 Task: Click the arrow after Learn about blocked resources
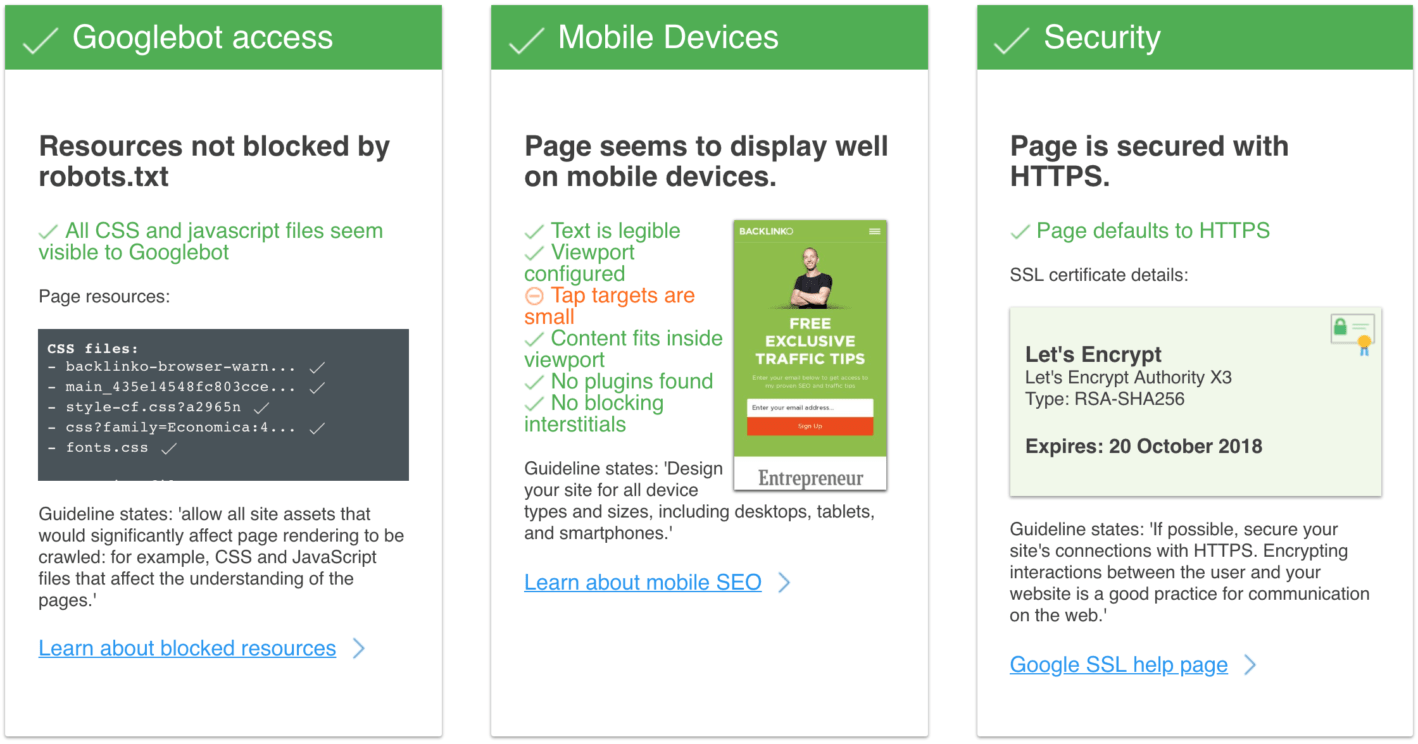point(359,649)
